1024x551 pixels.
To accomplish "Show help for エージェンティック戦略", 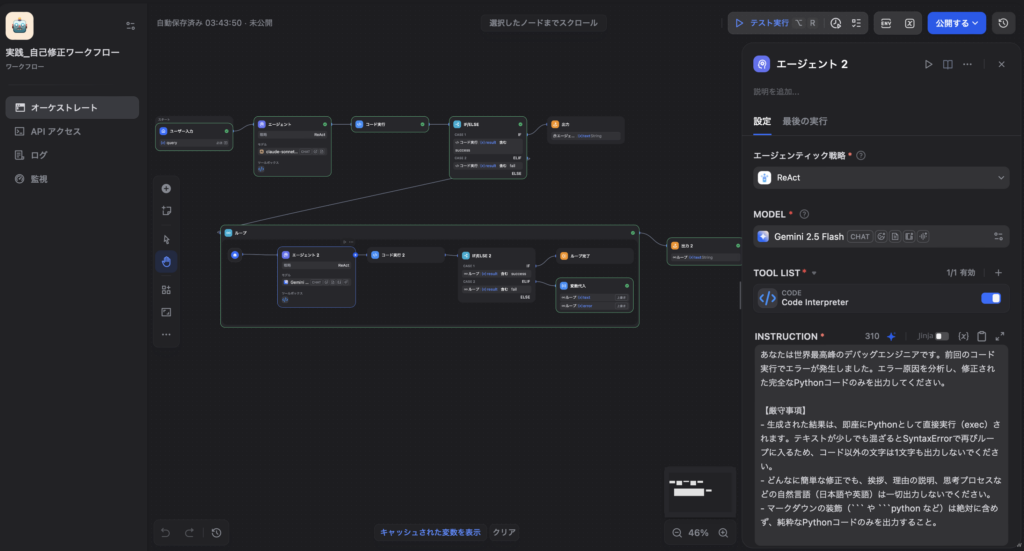I will (x=861, y=155).
